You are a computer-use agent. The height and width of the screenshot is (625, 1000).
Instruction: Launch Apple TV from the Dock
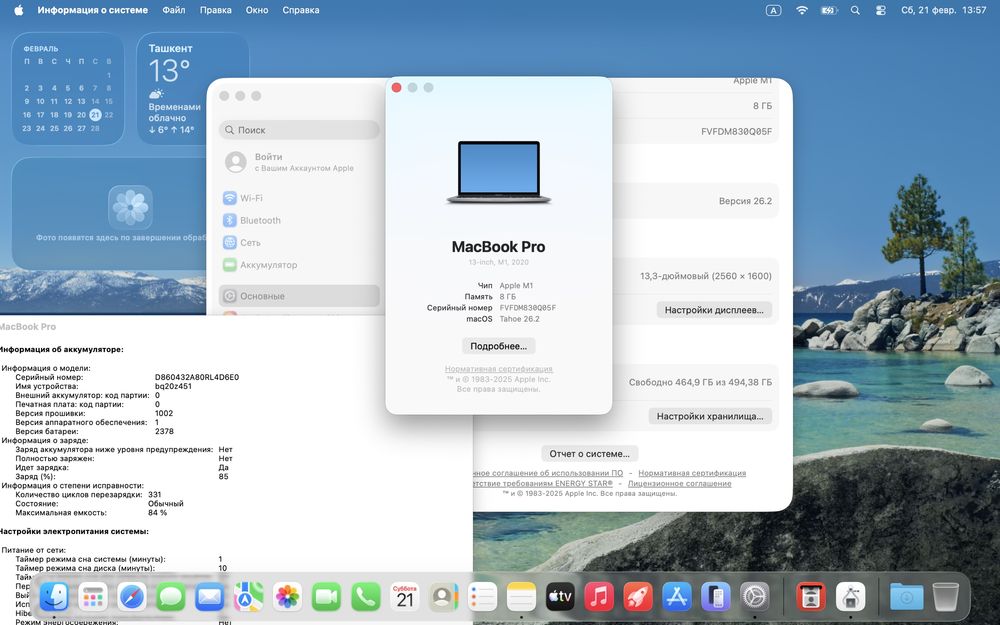point(560,597)
